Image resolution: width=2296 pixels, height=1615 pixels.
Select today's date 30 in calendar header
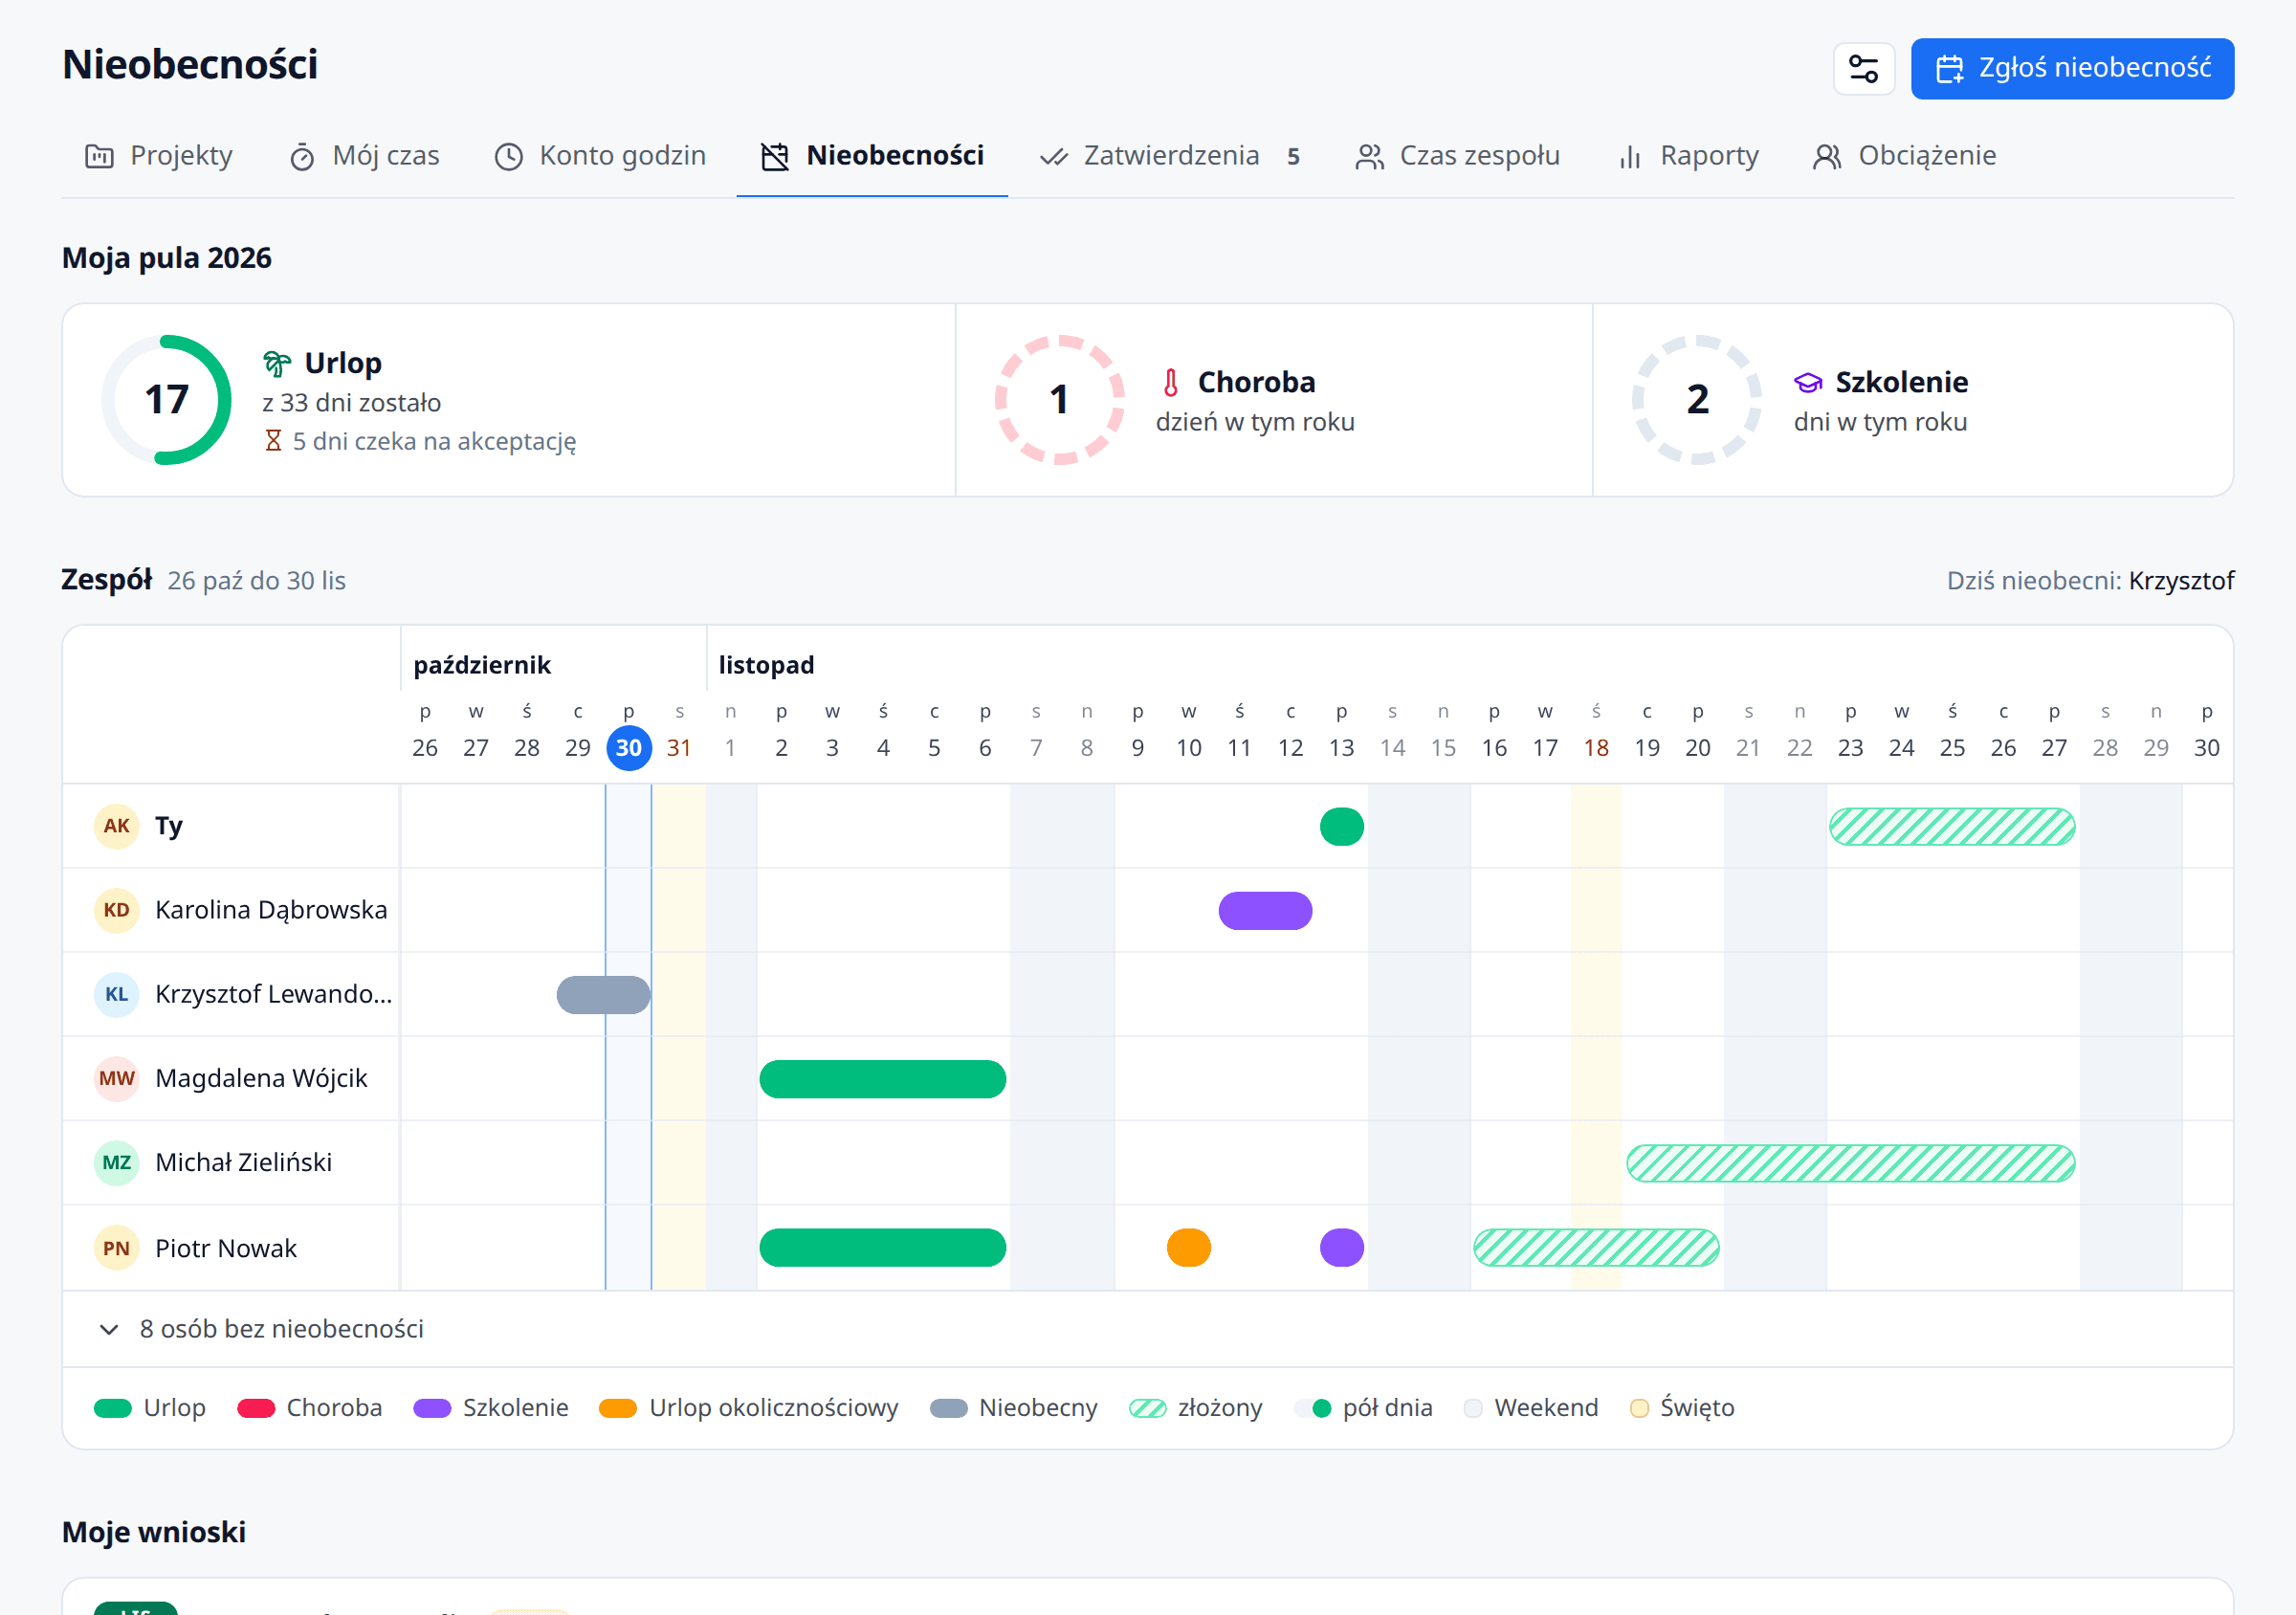pyautogui.click(x=629, y=748)
